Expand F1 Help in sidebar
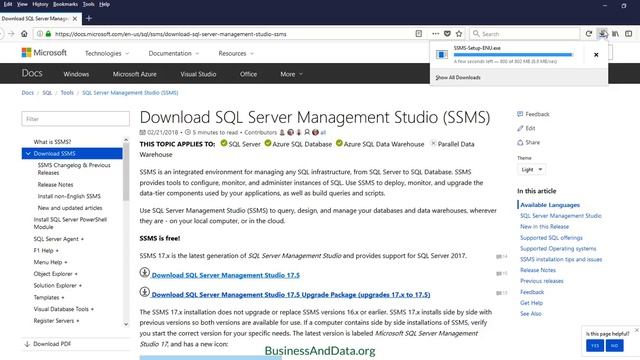This screenshot has height=360, width=640. (46, 251)
